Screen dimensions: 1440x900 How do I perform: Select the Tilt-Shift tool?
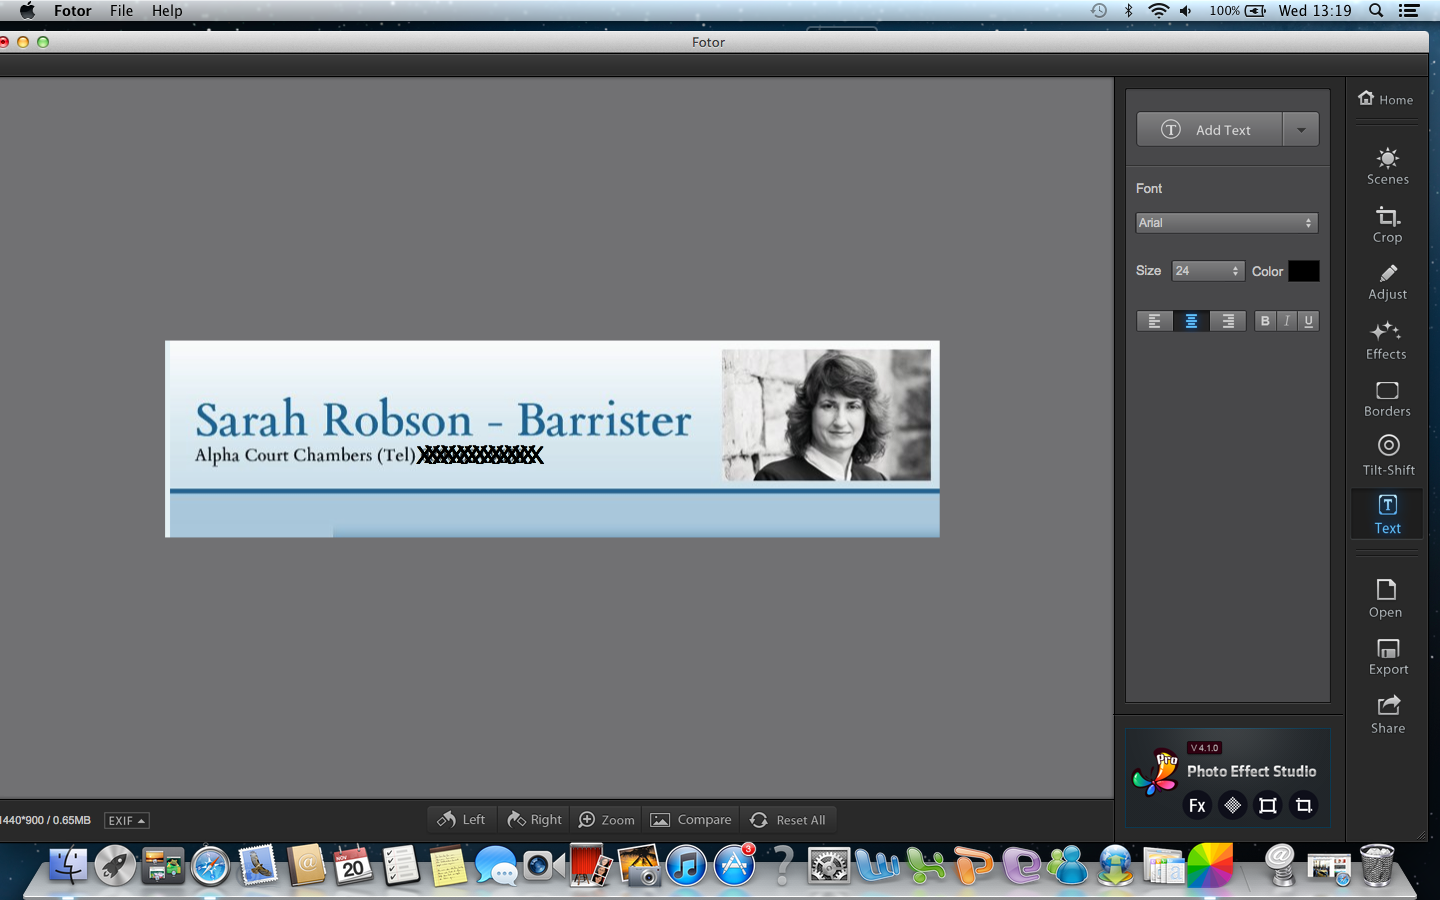click(x=1388, y=455)
